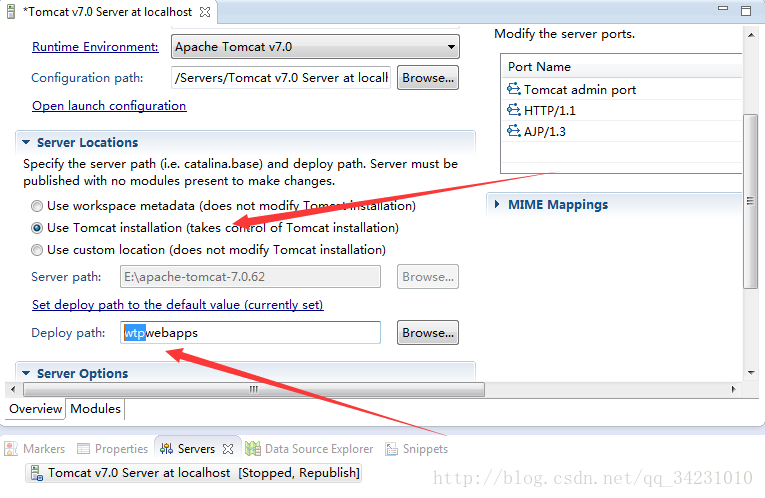Click the AJP/1.3 port icon
Viewport: 765px width, 498px height.
pos(514,131)
